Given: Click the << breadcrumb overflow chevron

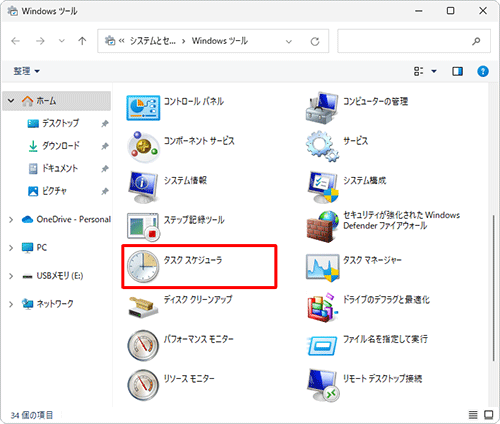Looking at the screenshot, I should click(x=122, y=41).
